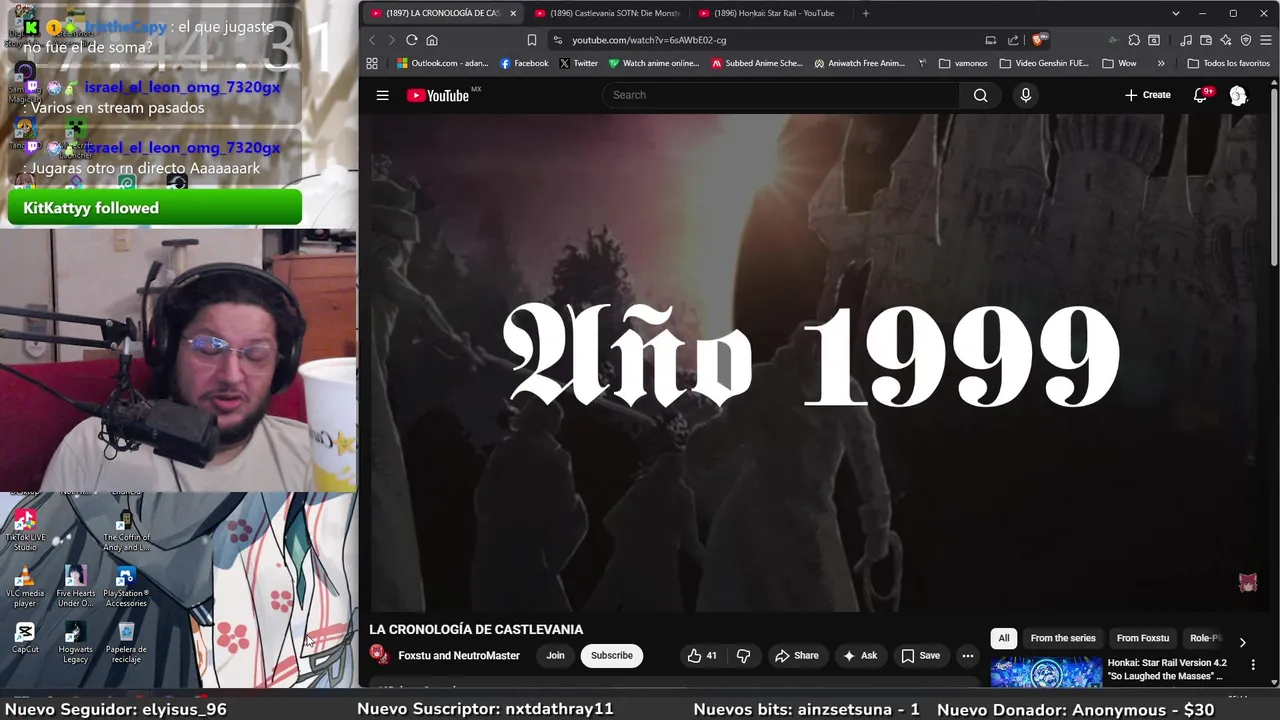This screenshot has height=720, width=1280.
Task: Select From the series chip
Action: coord(1063,638)
